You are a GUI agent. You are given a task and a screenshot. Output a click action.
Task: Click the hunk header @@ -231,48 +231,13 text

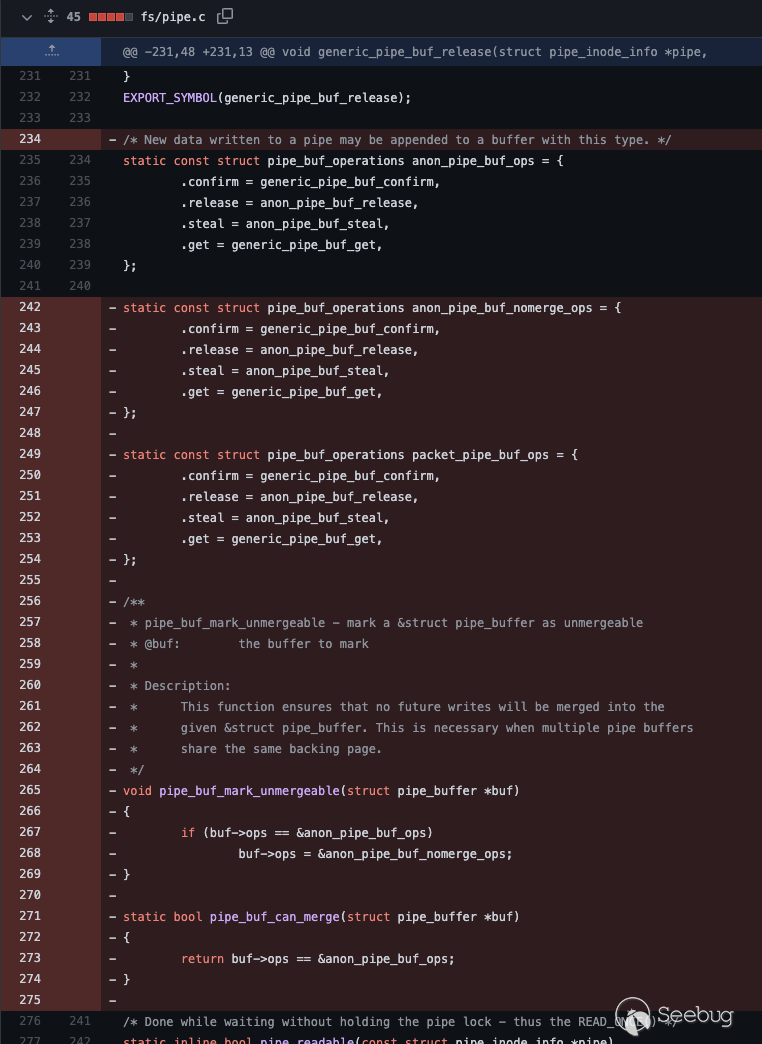tap(415, 51)
